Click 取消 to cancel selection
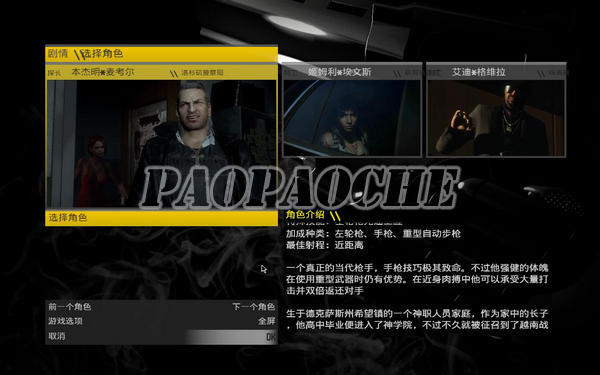600x375 pixels. click(x=57, y=336)
